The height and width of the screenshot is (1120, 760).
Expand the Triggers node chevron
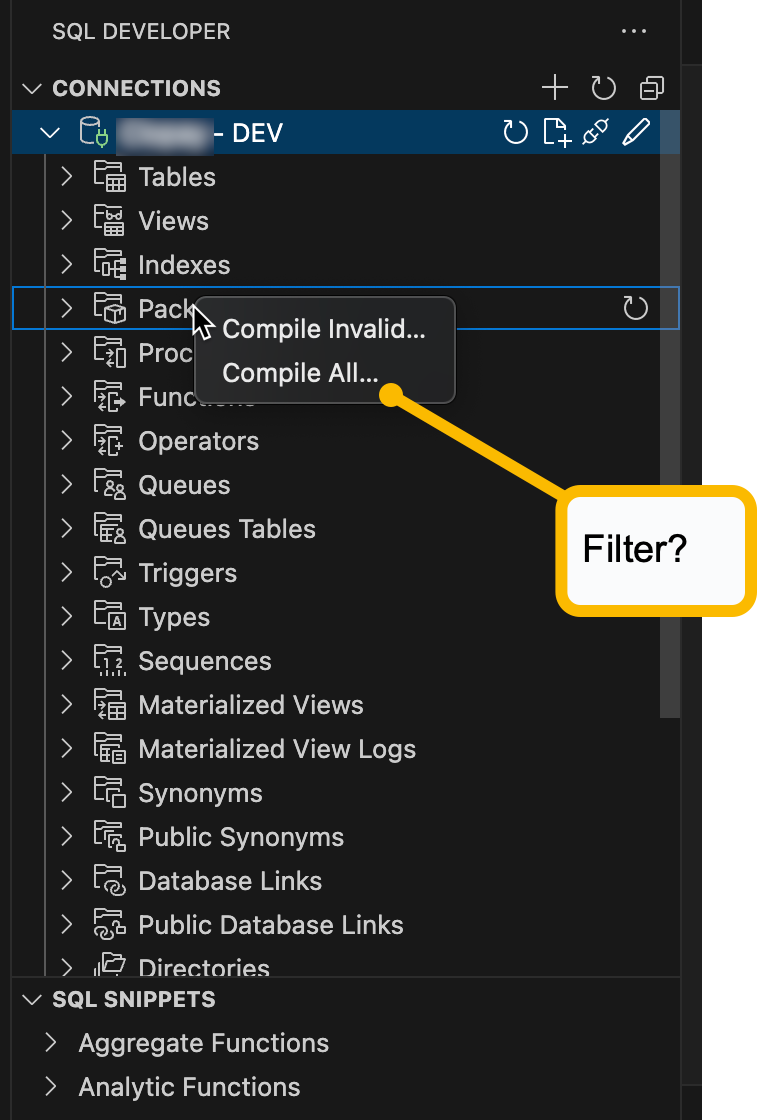pyautogui.click(x=67, y=573)
